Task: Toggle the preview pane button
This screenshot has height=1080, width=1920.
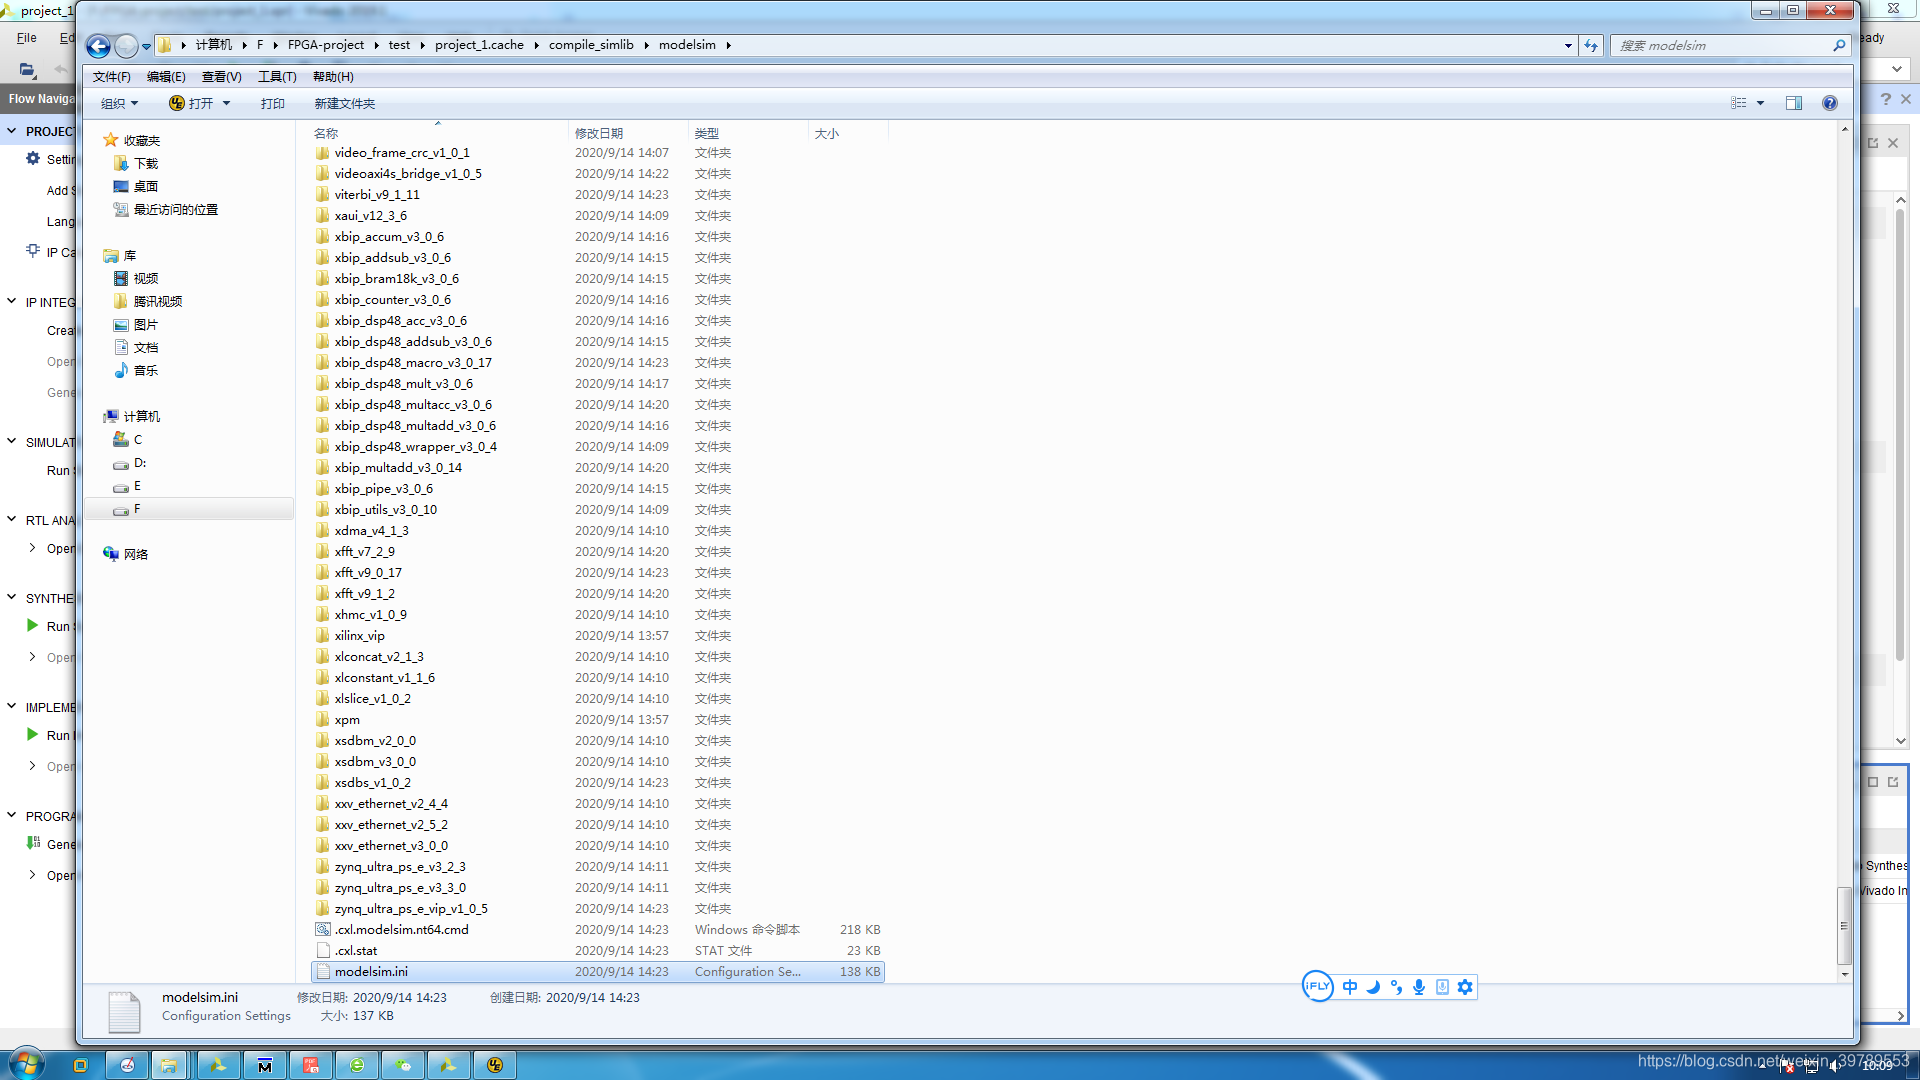Action: click(x=1794, y=103)
